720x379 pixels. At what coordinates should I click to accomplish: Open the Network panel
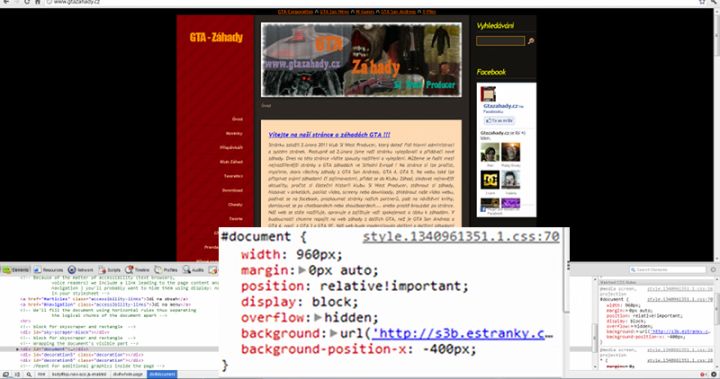(x=81, y=270)
